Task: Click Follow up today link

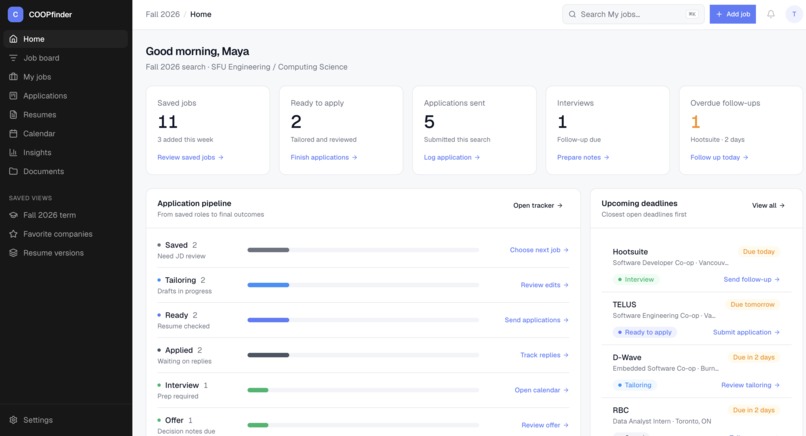Action: pyautogui.click(x=719, y=157)
